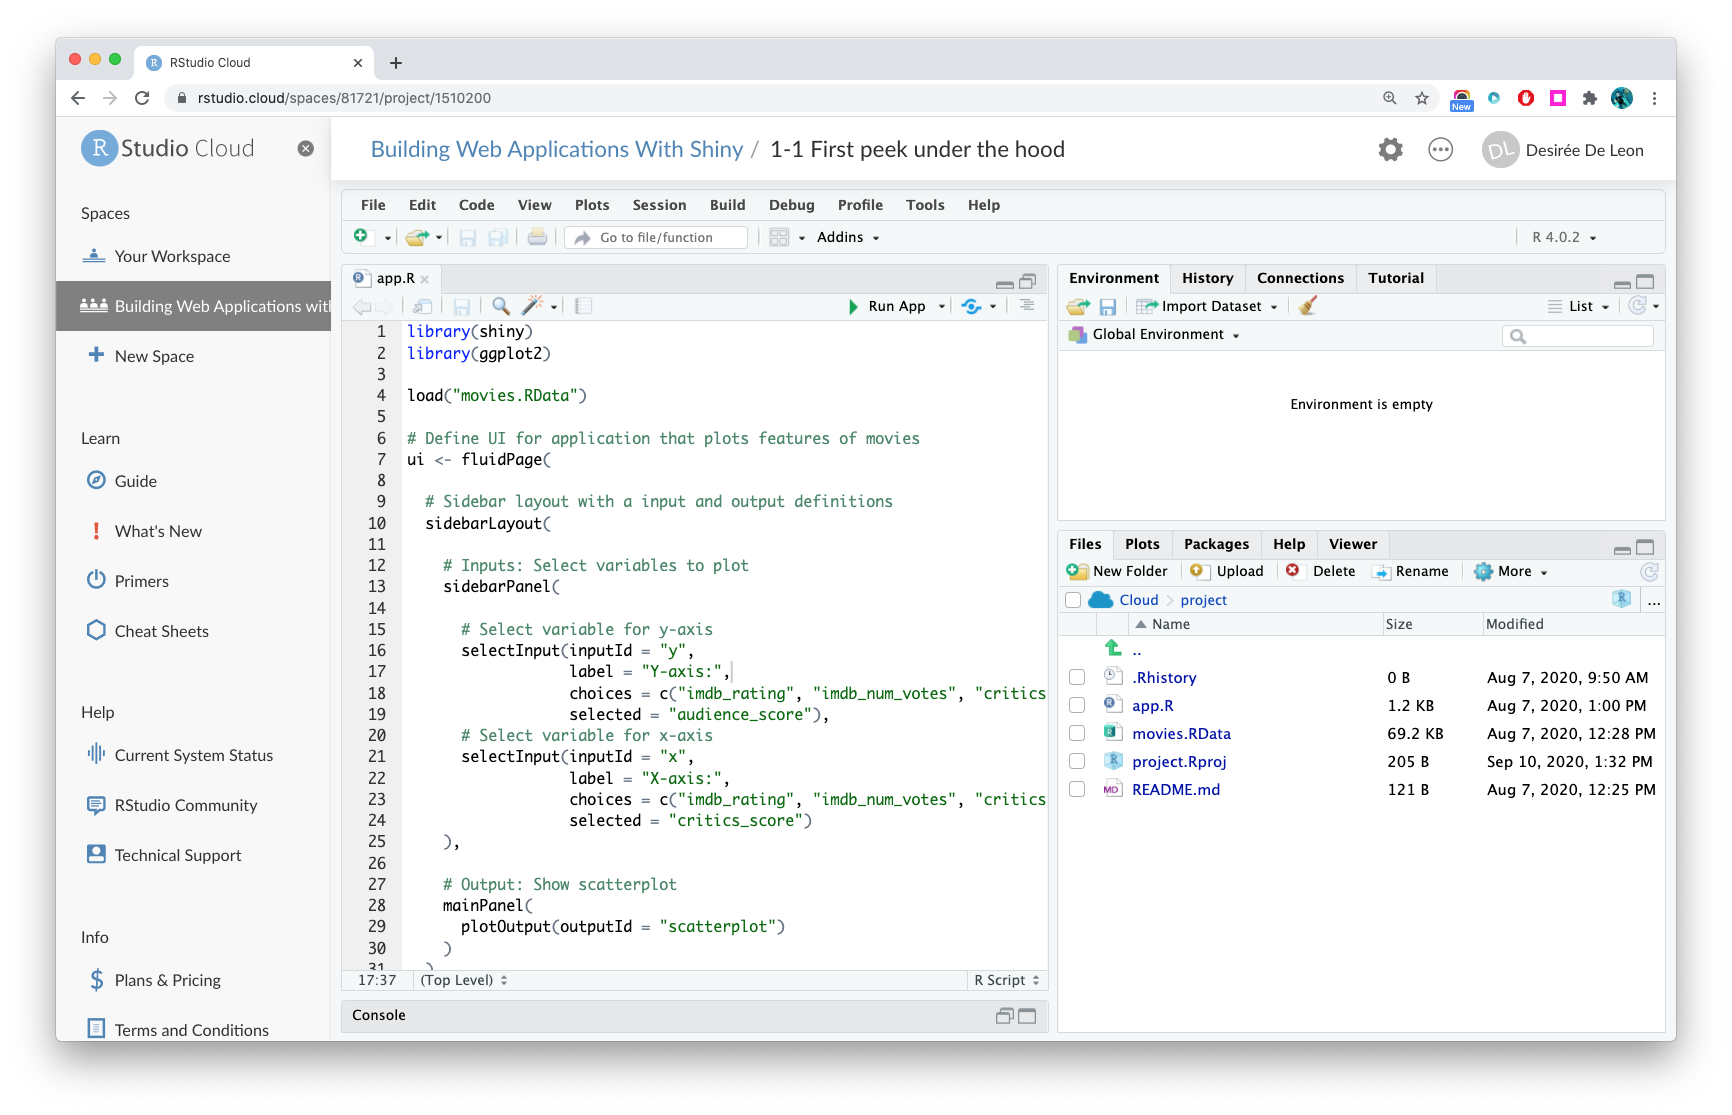Switch to the History tab
1732x1115 pixels.
pyautogui.click(x=1207, y=278)
